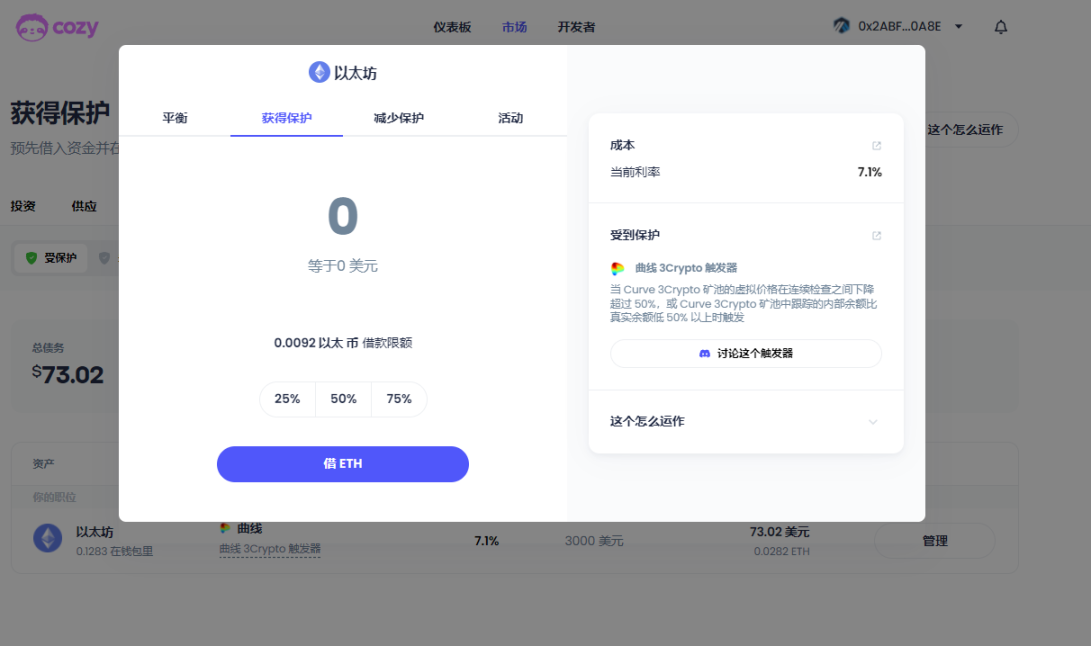Image resolution: width=1091 pixels, height=646 pixels.
Task: Click Ethereum coin icon in asset row
Action: pyautogui.click(x=48, y=538)
